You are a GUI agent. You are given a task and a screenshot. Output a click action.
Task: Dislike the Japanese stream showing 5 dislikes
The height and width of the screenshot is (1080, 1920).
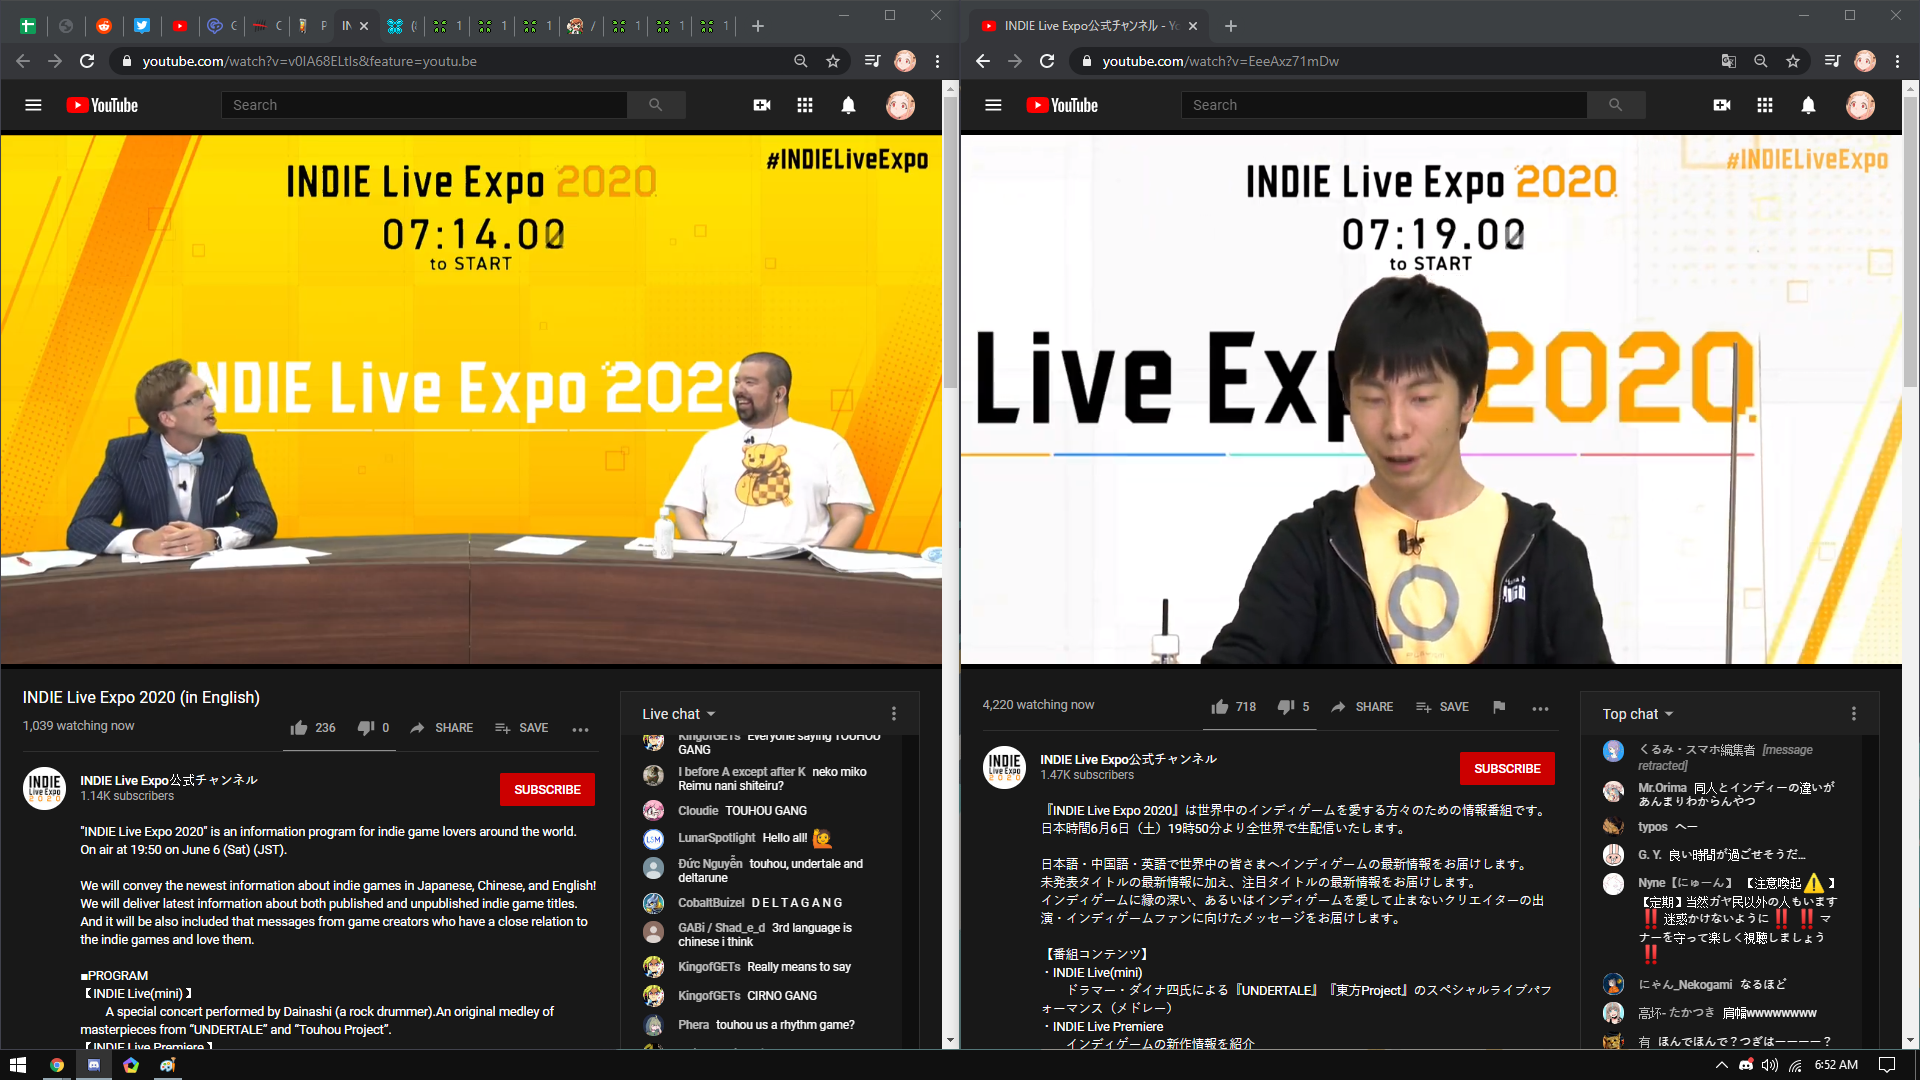pyautogui.click(x=1293, y=707)
